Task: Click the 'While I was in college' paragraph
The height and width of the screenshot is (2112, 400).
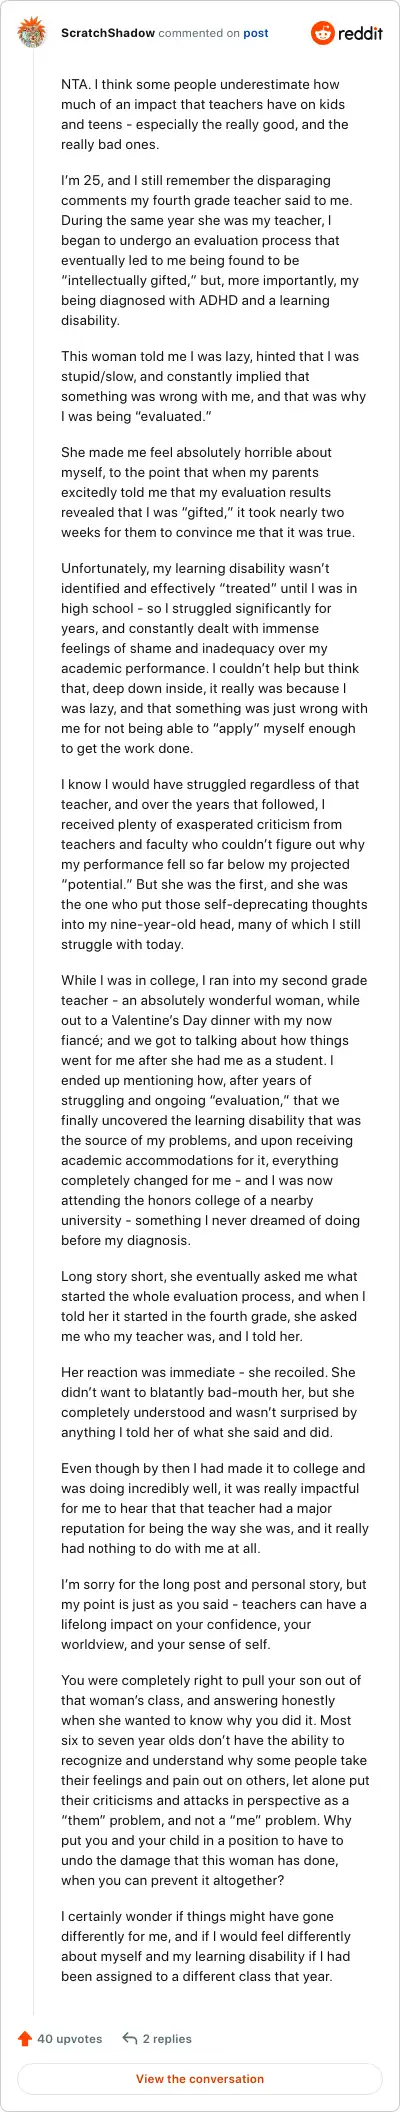Action: tap(214, 1110)
